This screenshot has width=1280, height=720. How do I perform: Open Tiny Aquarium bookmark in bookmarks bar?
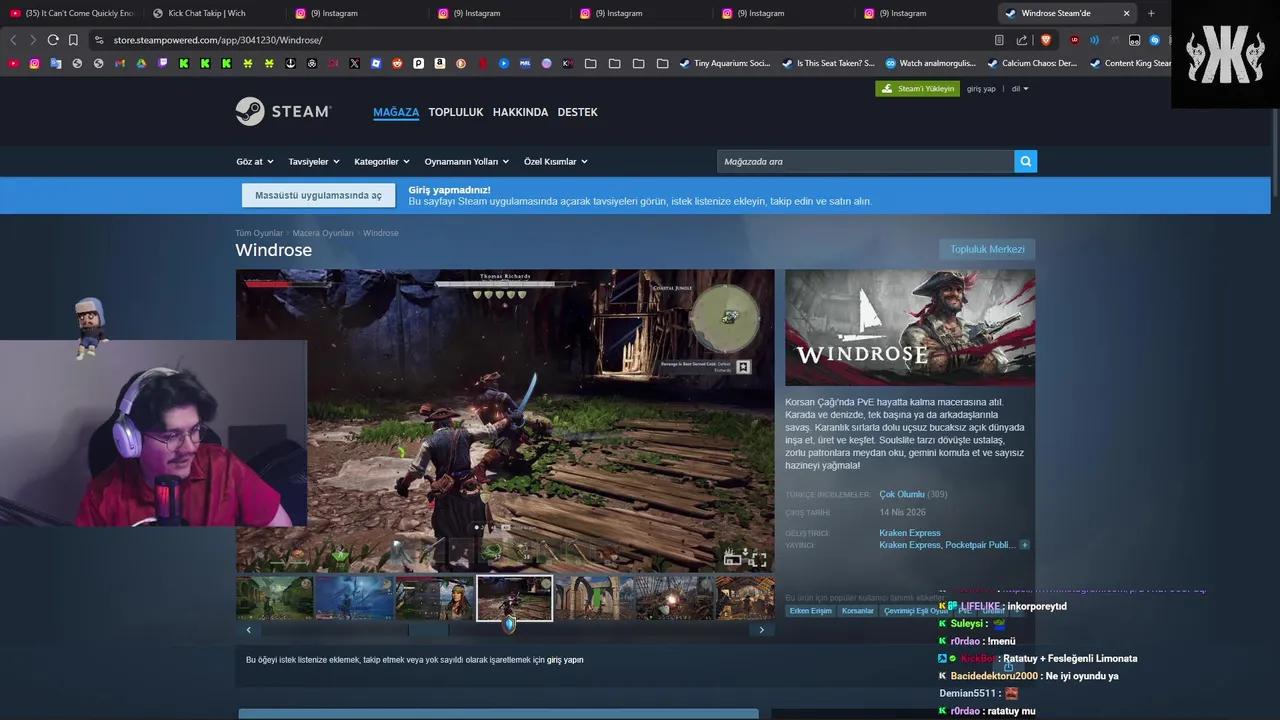point(725,63)
